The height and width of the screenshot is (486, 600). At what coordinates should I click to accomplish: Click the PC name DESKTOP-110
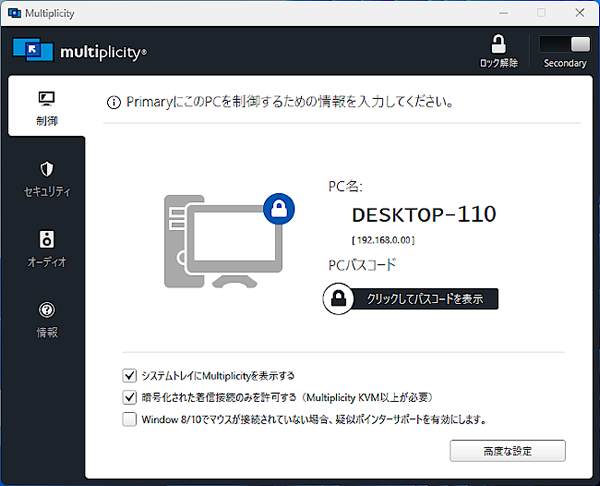click(x=424, y=215)
